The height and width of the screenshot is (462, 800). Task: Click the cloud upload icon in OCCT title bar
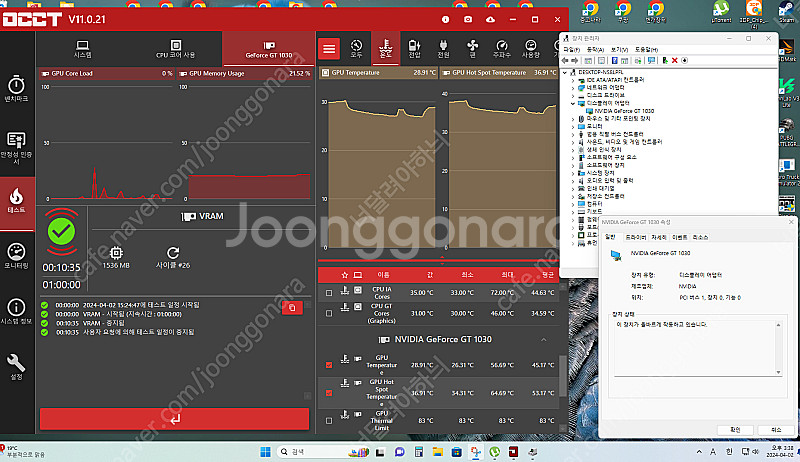[x=490, y=19]
